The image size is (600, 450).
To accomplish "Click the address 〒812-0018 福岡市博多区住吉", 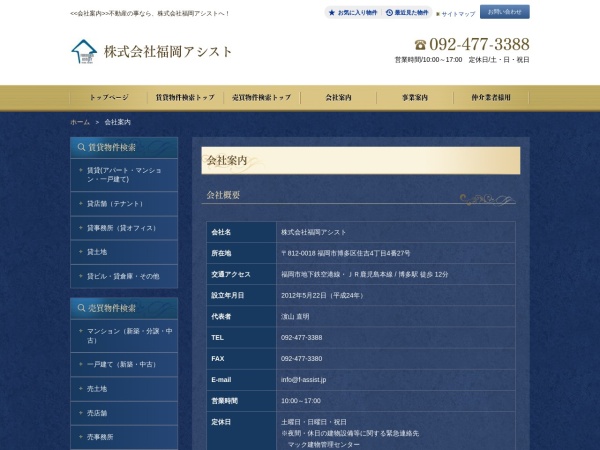I will 346,253.
